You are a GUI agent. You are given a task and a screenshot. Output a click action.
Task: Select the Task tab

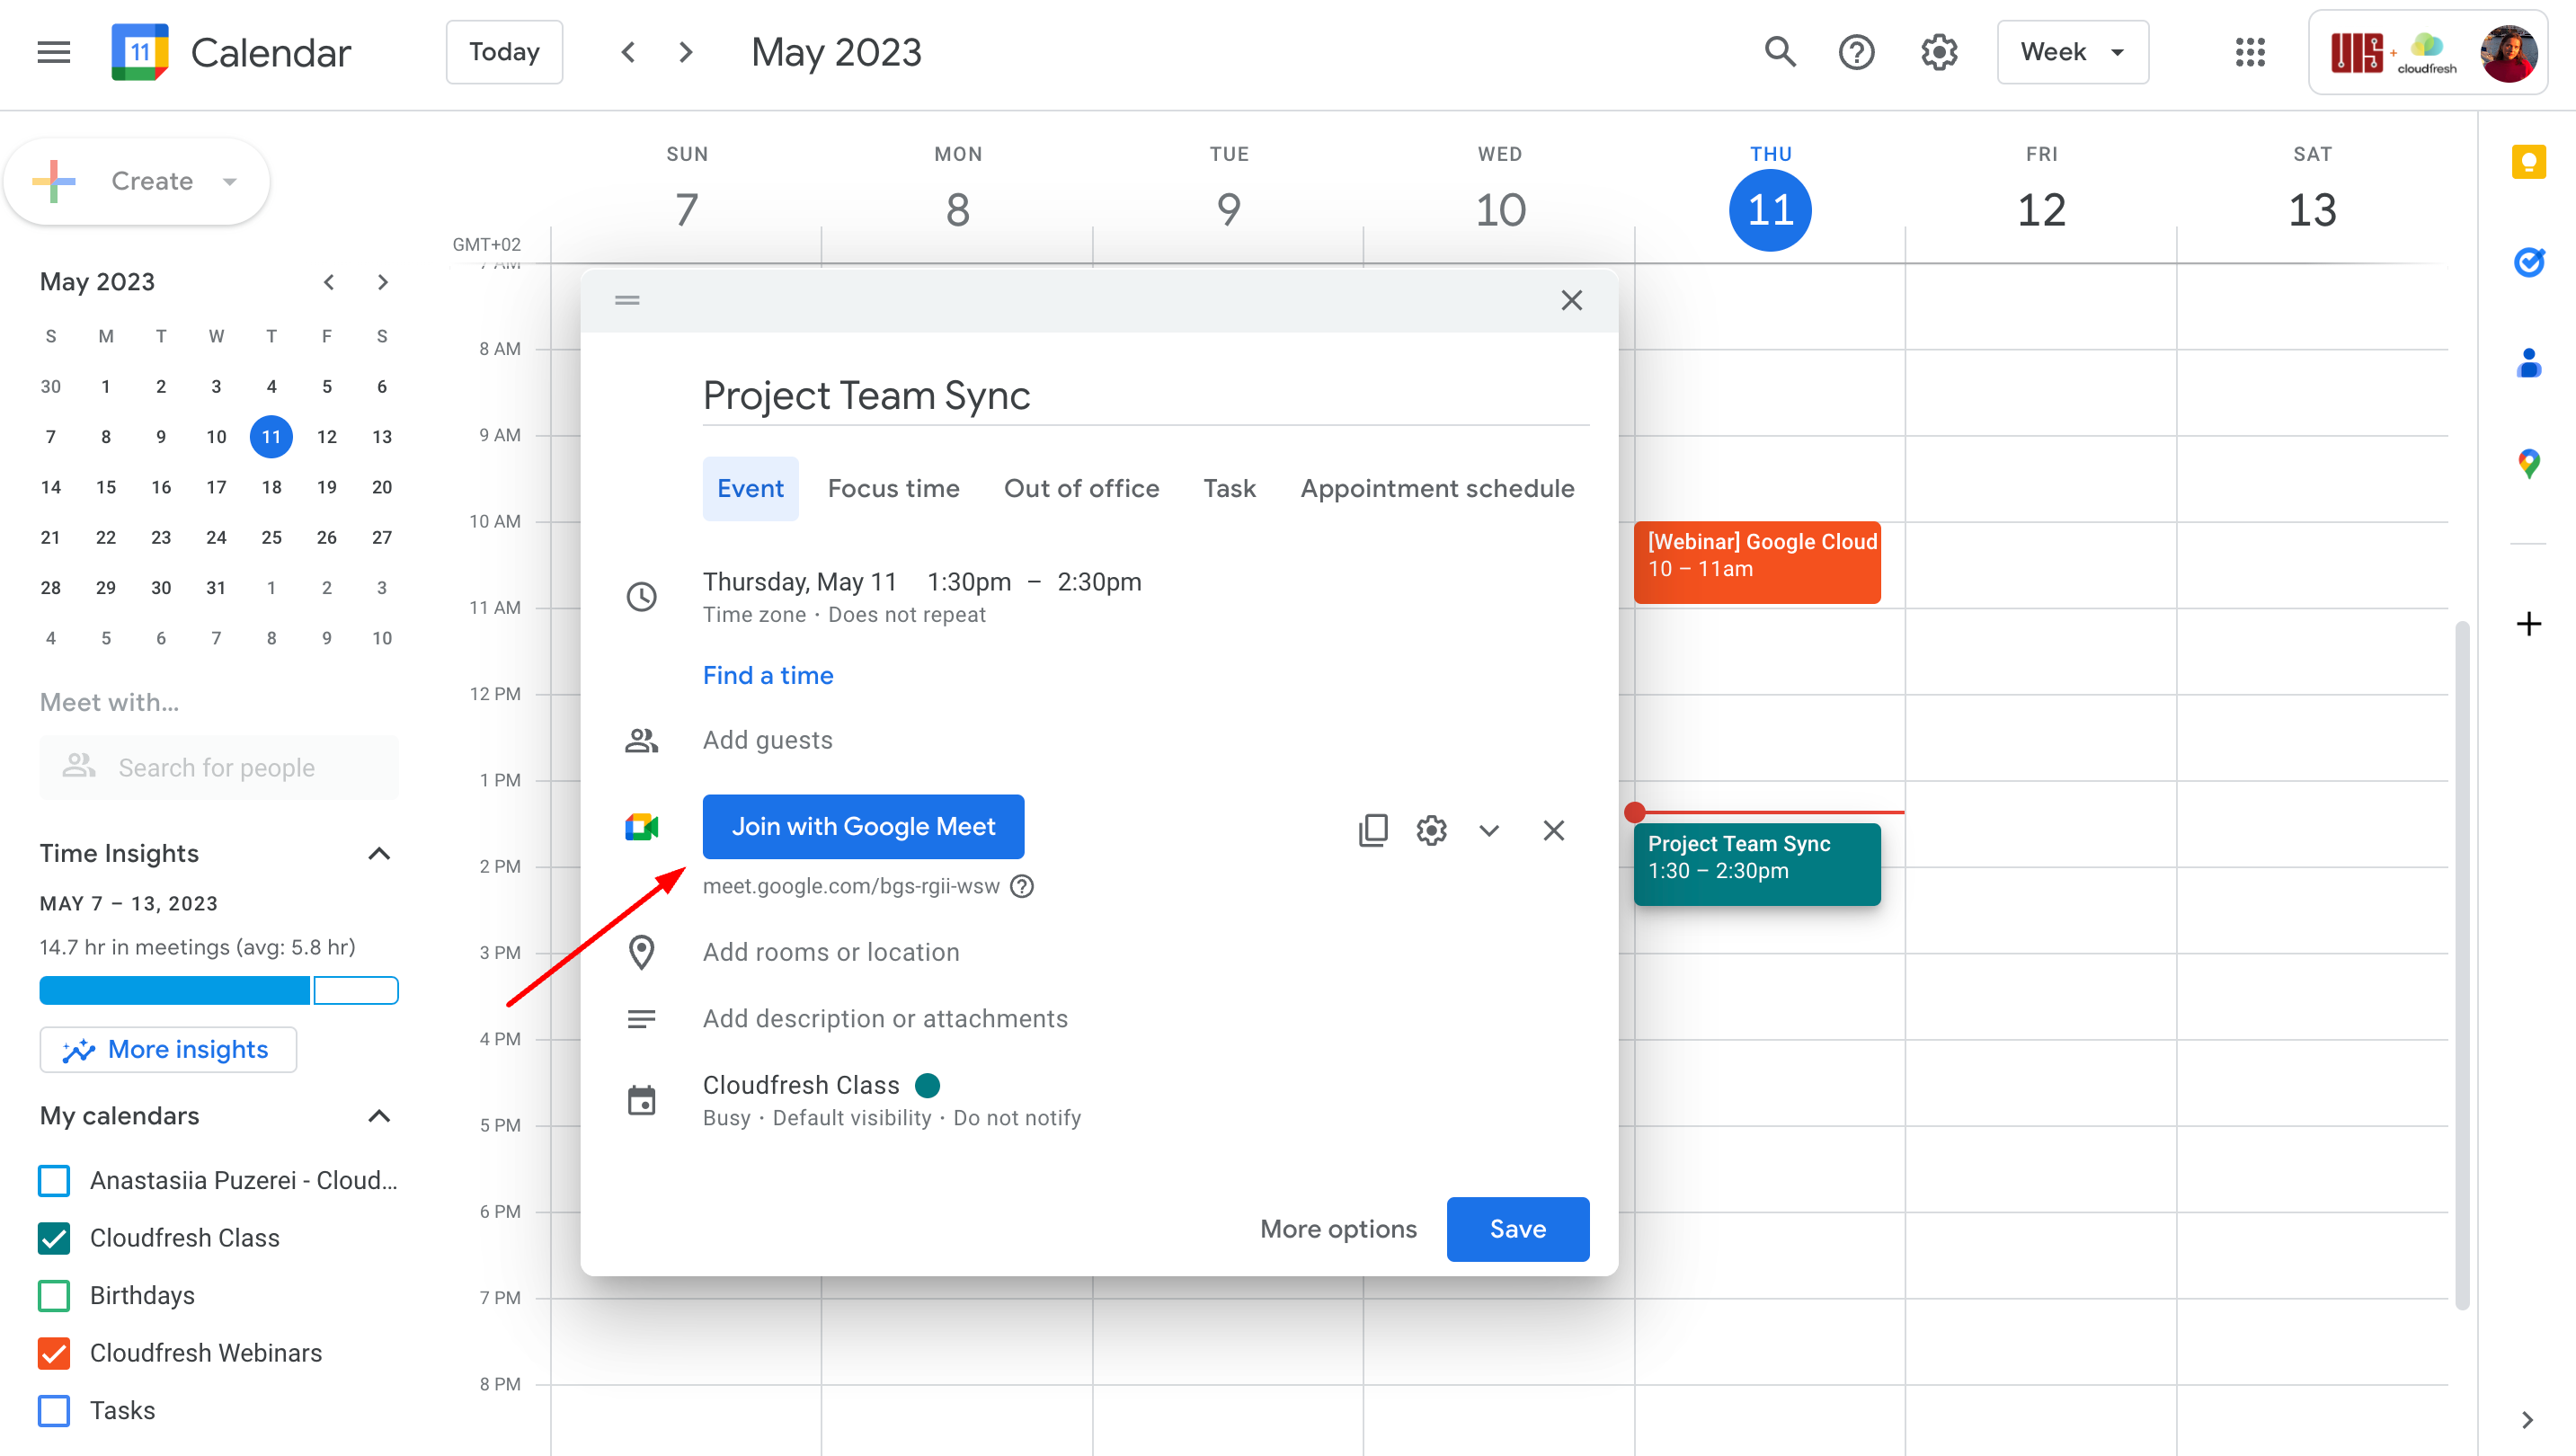[x=1230, y=488]
